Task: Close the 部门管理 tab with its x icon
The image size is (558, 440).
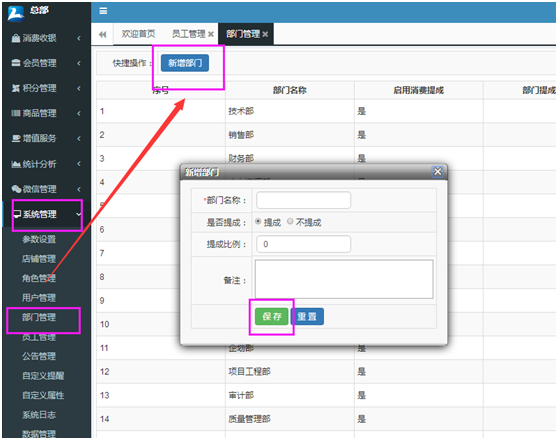Action: click(265, 34)
